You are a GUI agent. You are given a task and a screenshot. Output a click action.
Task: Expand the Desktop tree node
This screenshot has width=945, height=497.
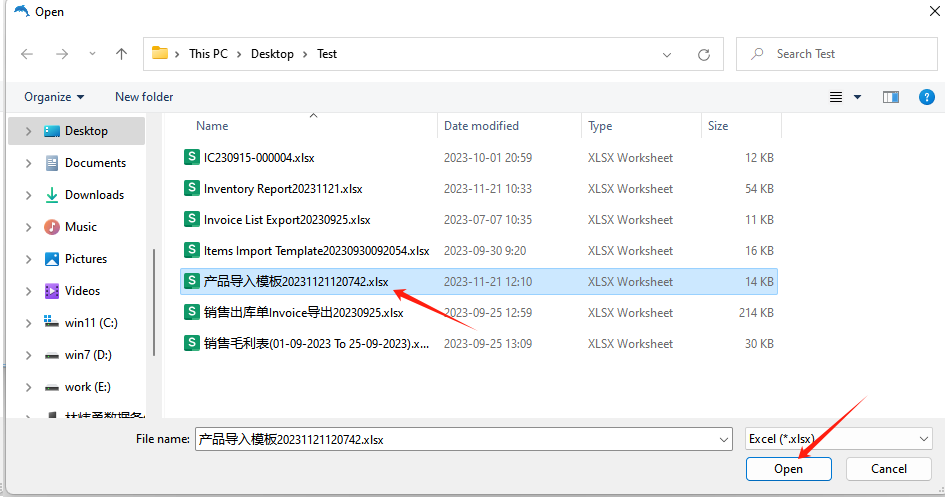tap(28, 131)
